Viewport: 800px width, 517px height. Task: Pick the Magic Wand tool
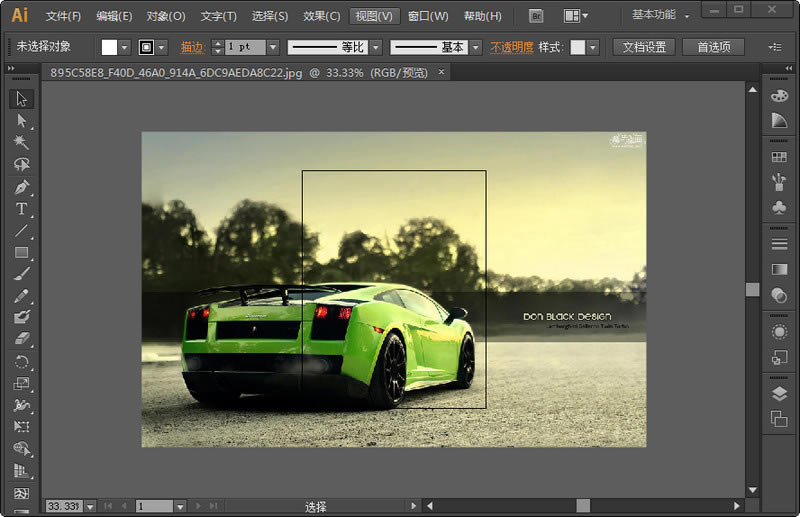[x=21, y=143]
